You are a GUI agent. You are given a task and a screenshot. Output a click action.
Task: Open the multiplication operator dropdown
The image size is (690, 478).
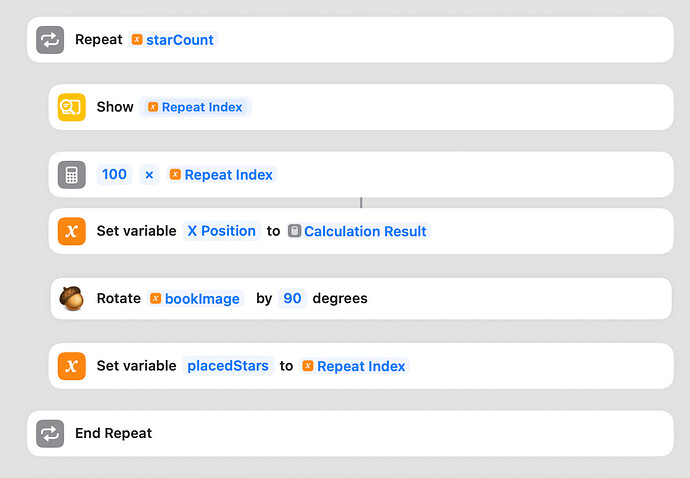149,175
